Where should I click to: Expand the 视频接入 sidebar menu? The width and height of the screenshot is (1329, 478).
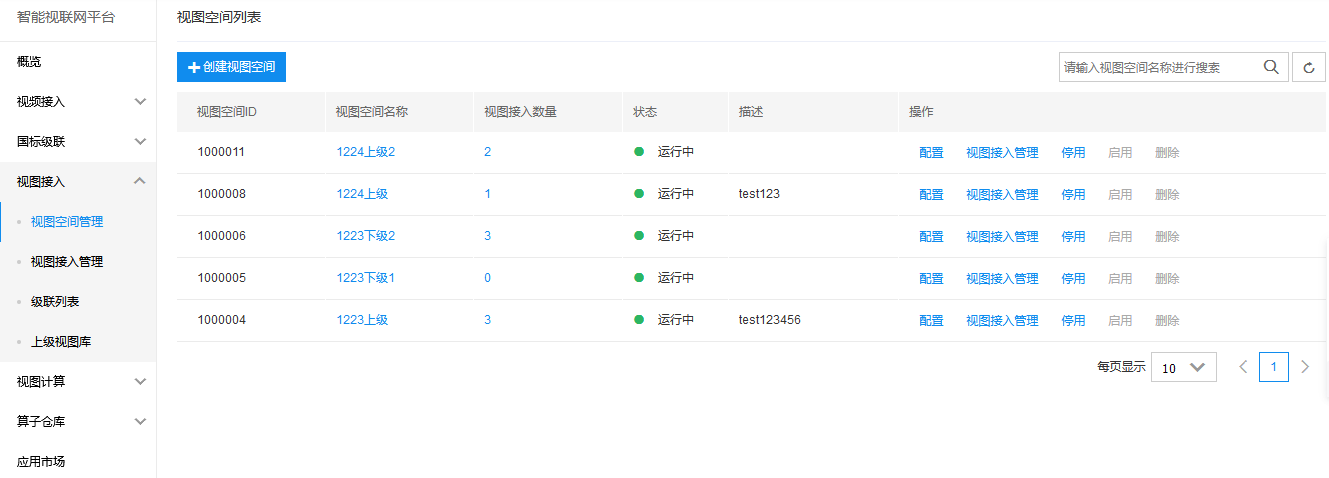tap(78, 102)
